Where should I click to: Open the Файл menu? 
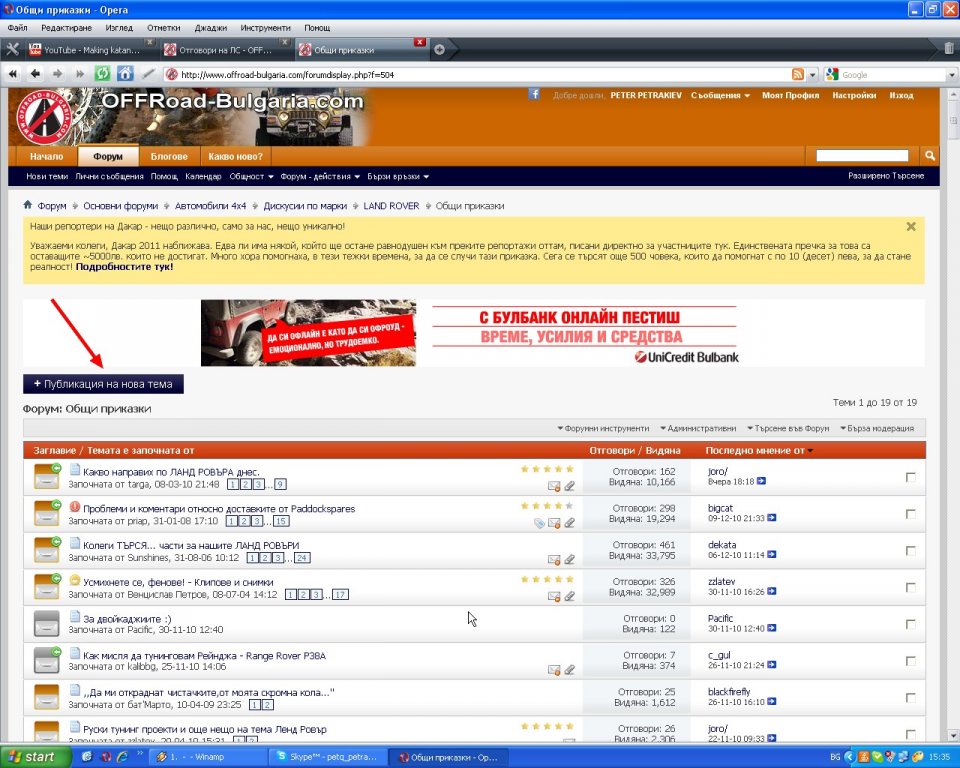[18, 28]
